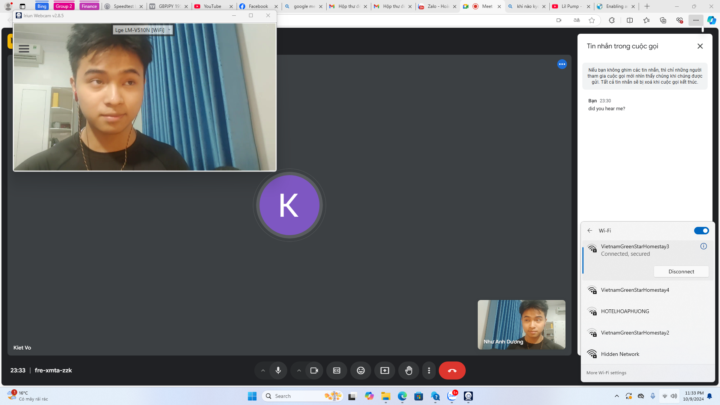
Task: Switch to the Zalo browser tab
Action: [438, 6]
